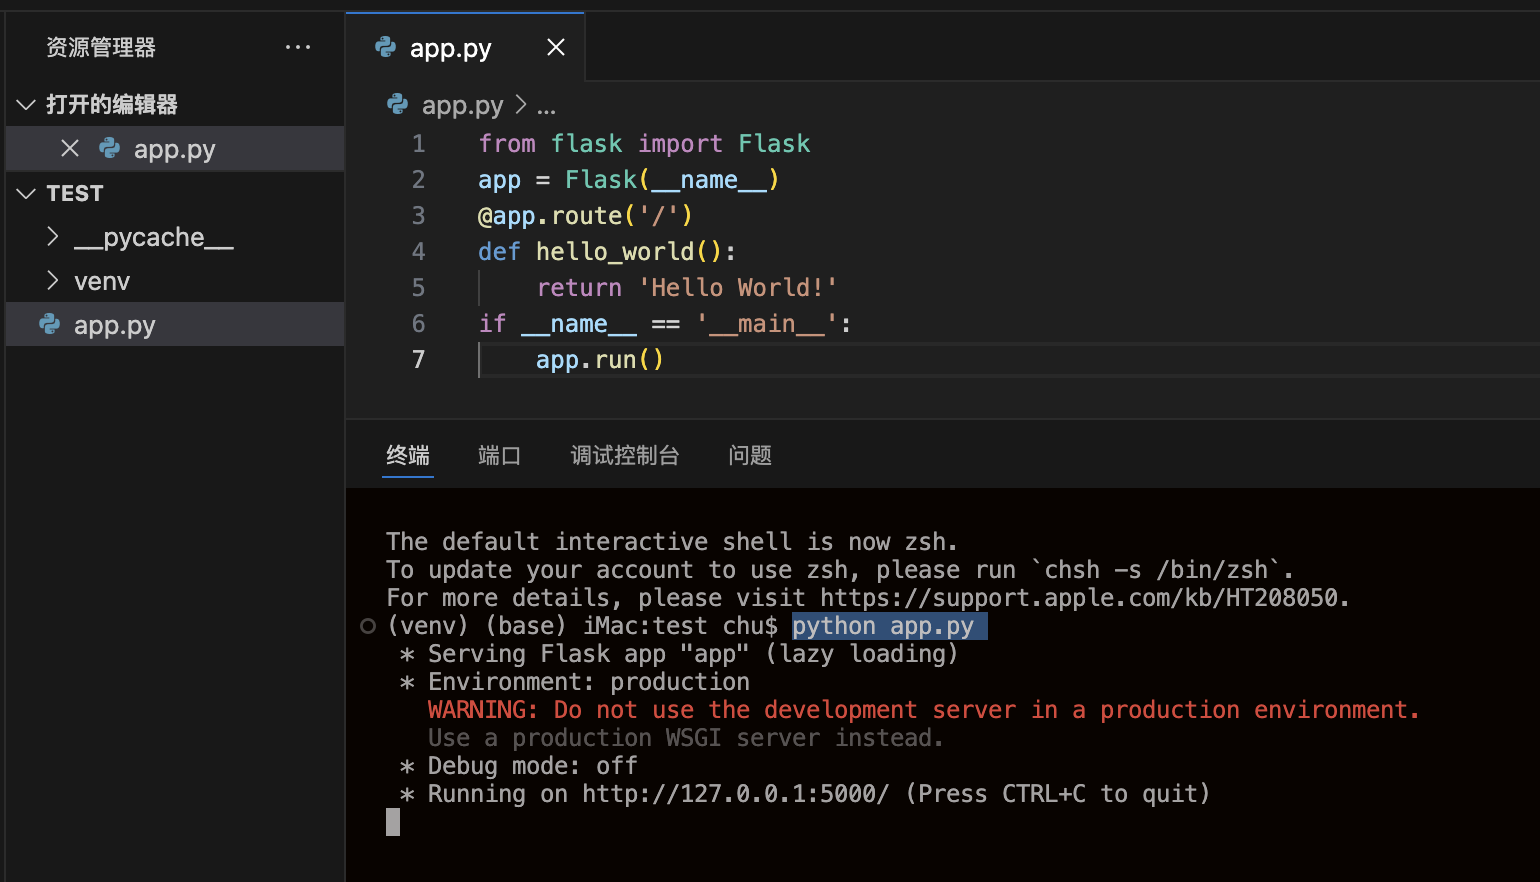Click the highlighted python app.py command text
The image size is (1540, 882).
884,625
